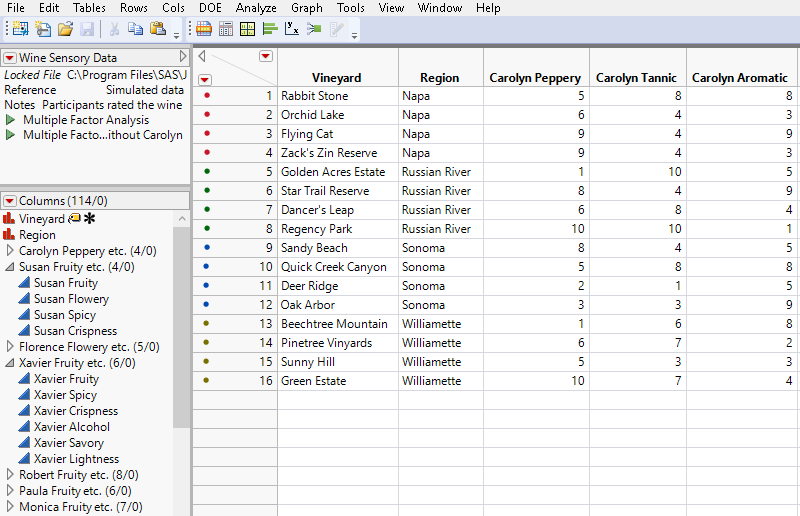Expand the Paula Fruity etc. group
800x516 pixels.
(10, 490)
